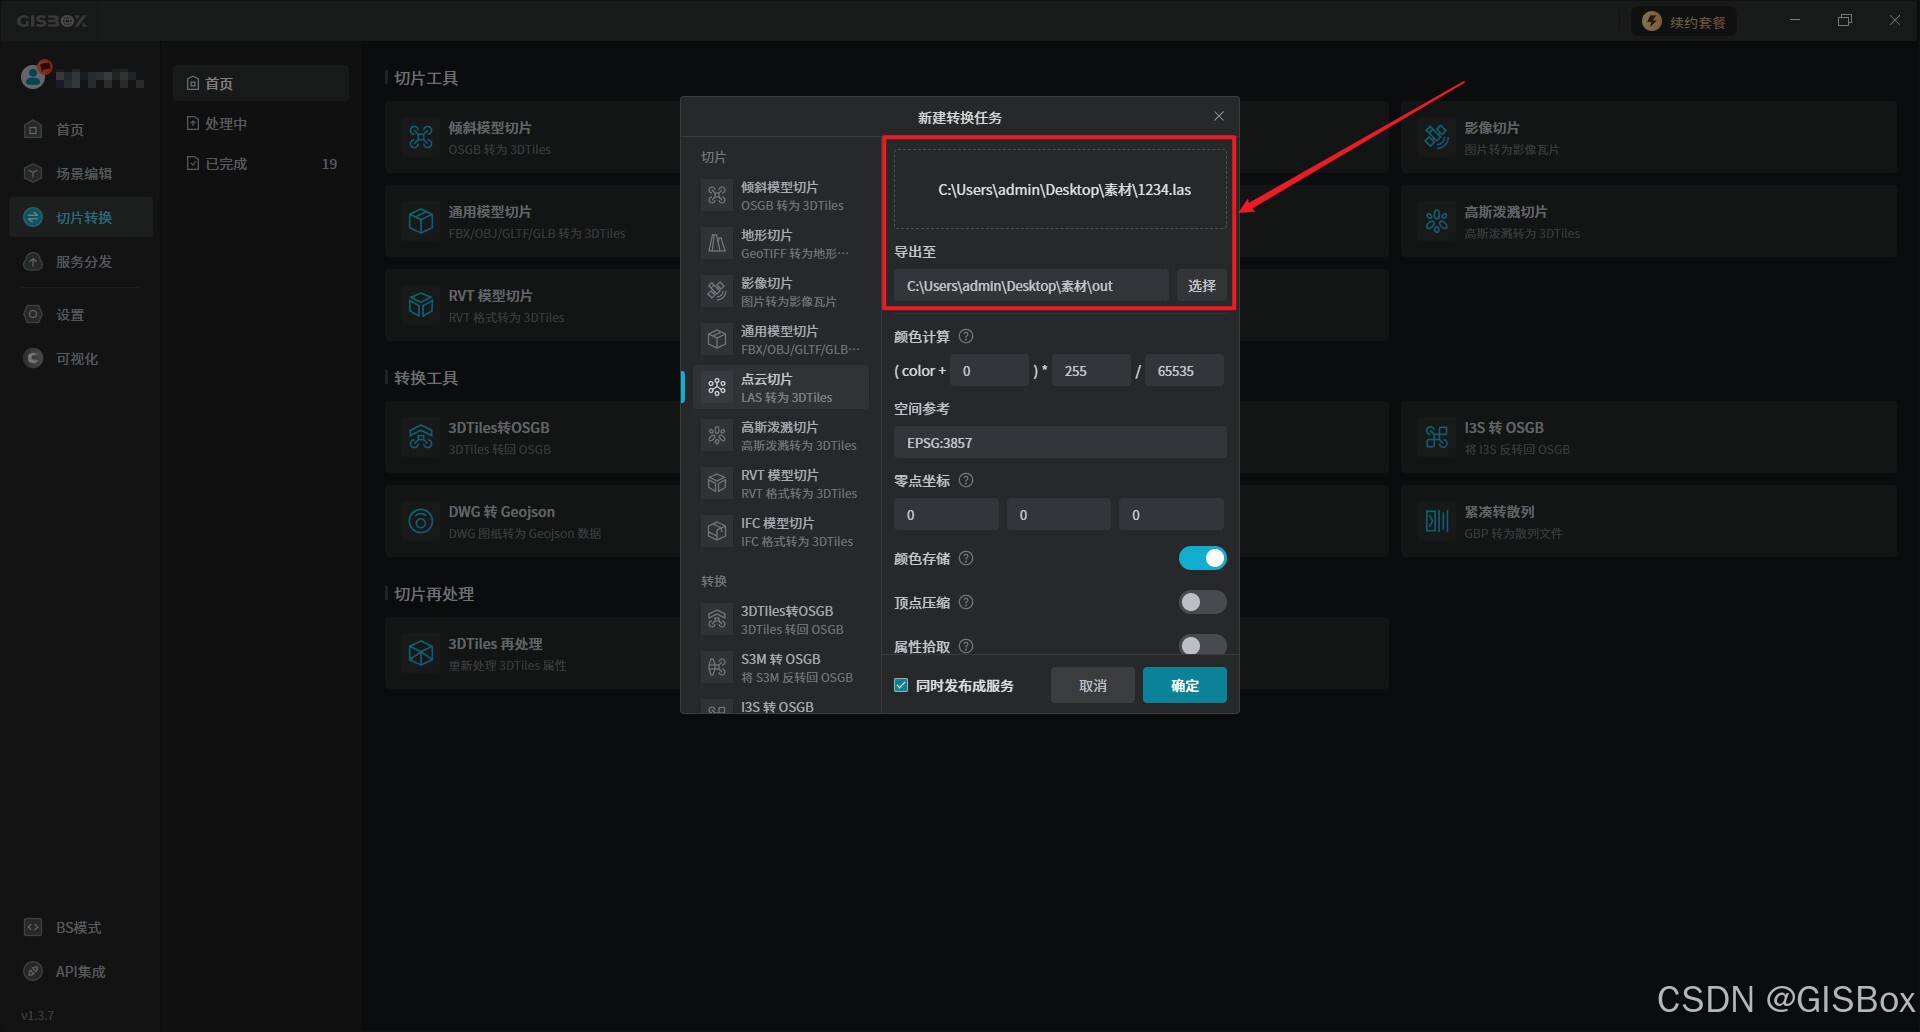
Task: Click the 场景编辑 sidebar icon
Action: click(33, 173)
